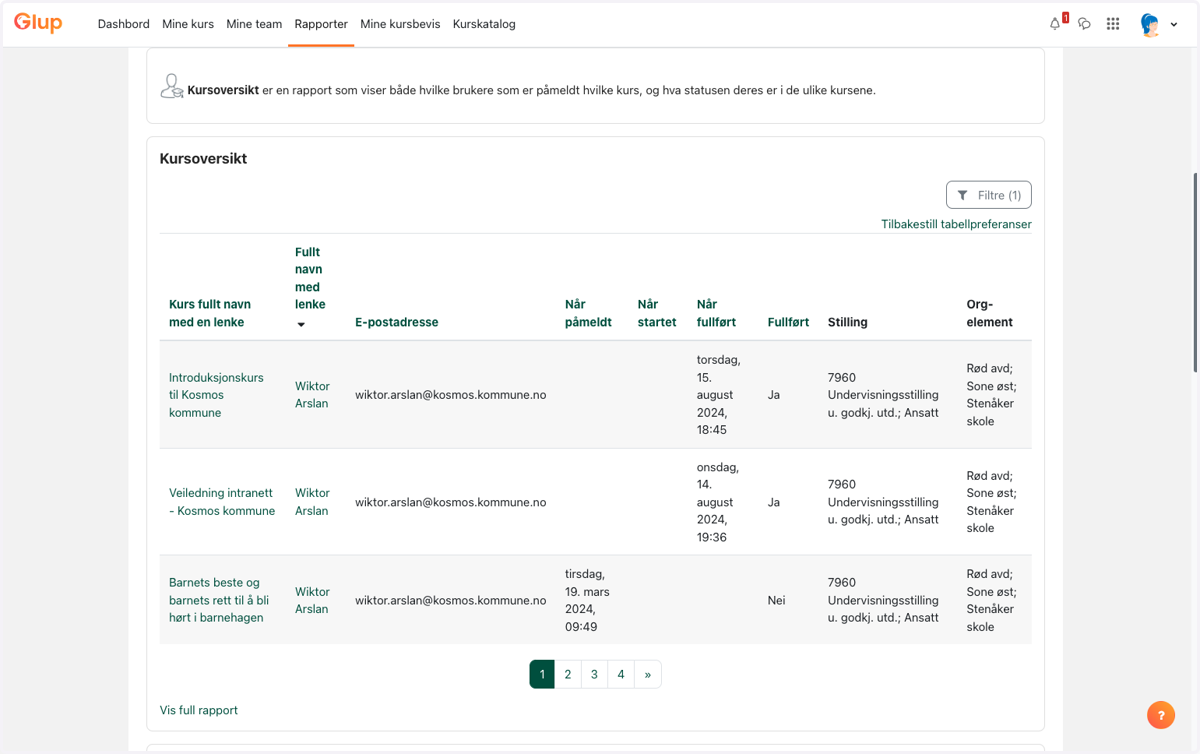
Task: Expand the user menu chevron
Action: click(1174, 25)
